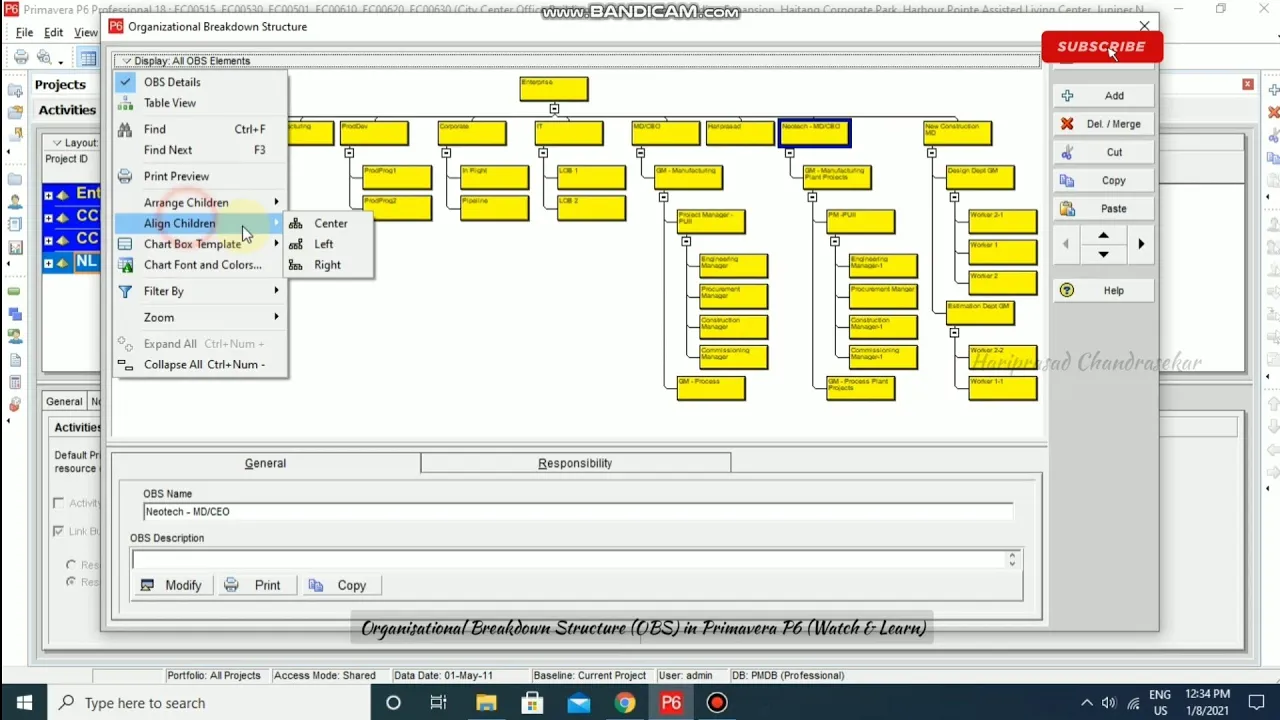Click the Add button icon
This screenshot has width=1280, height=720.
[x=1067, y=96]
